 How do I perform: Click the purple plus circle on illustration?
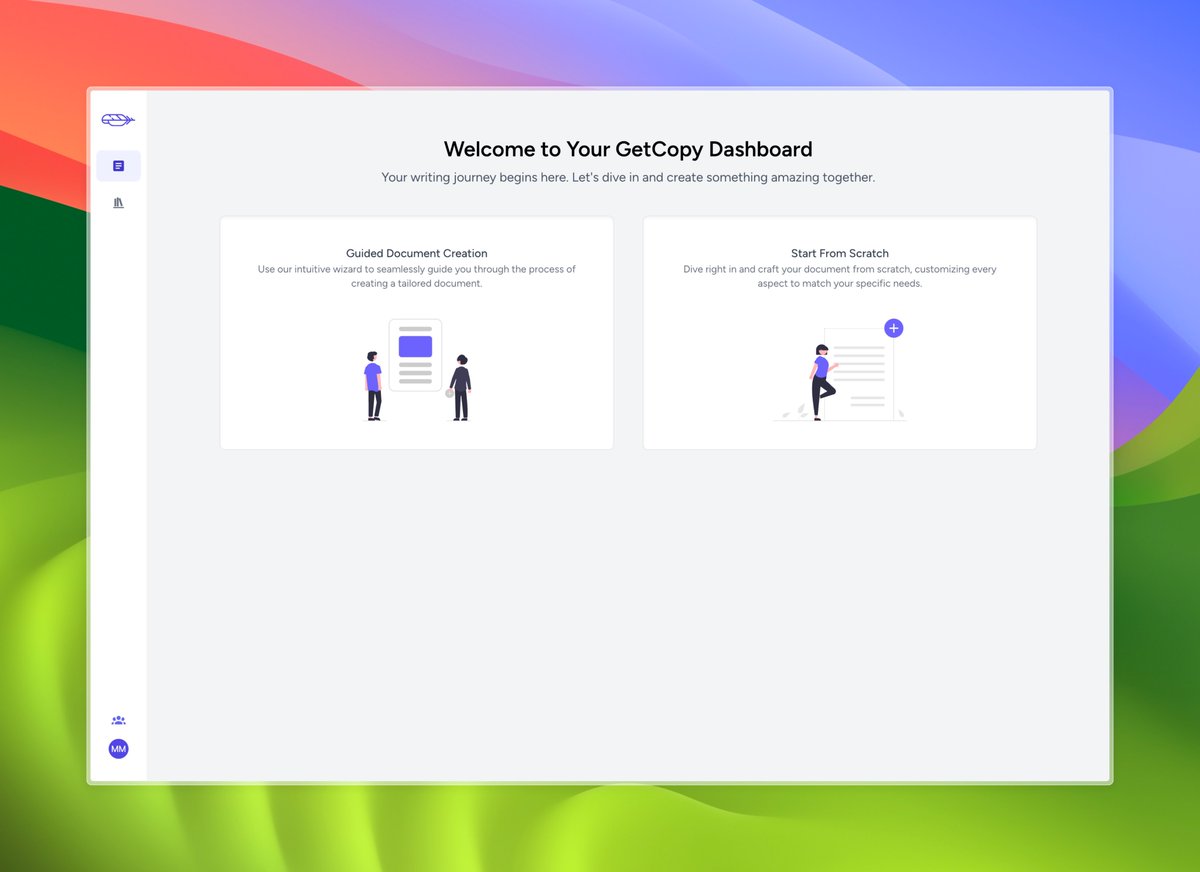[x=894, y=328]
